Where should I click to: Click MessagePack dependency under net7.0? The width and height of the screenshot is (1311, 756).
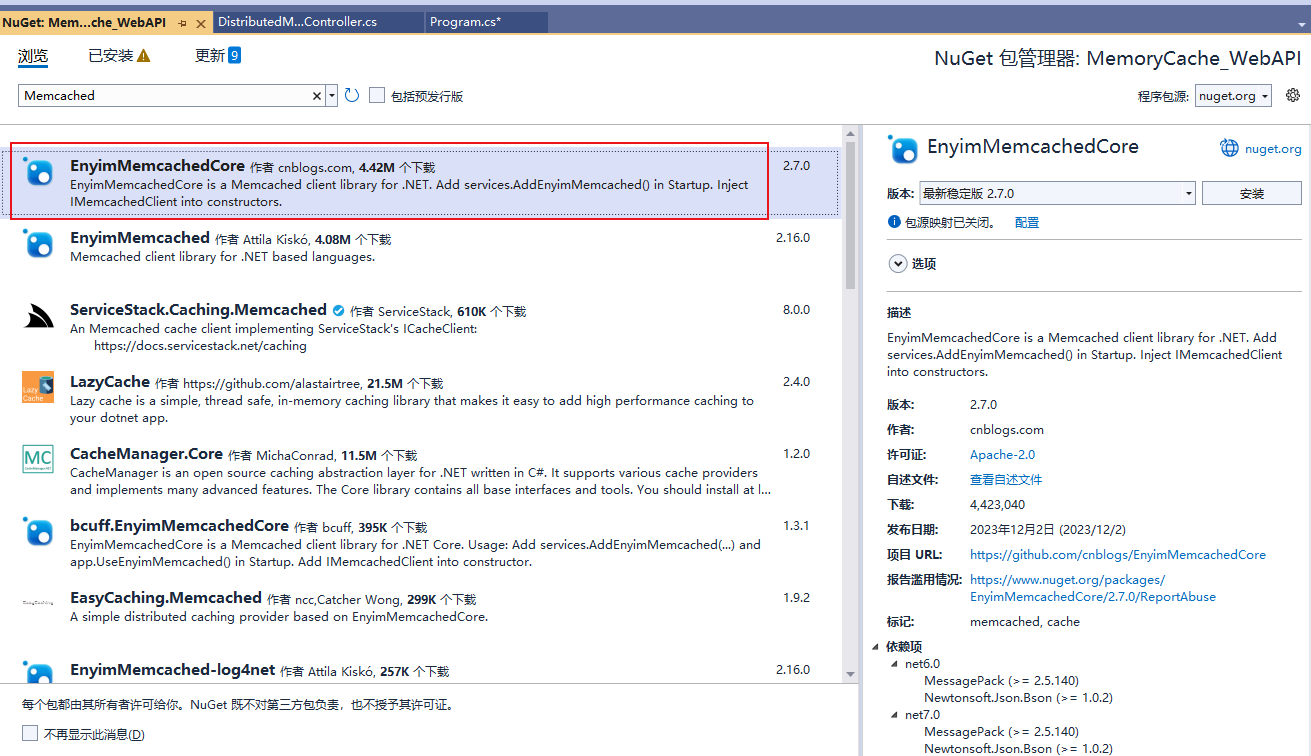coord(1001,731)
